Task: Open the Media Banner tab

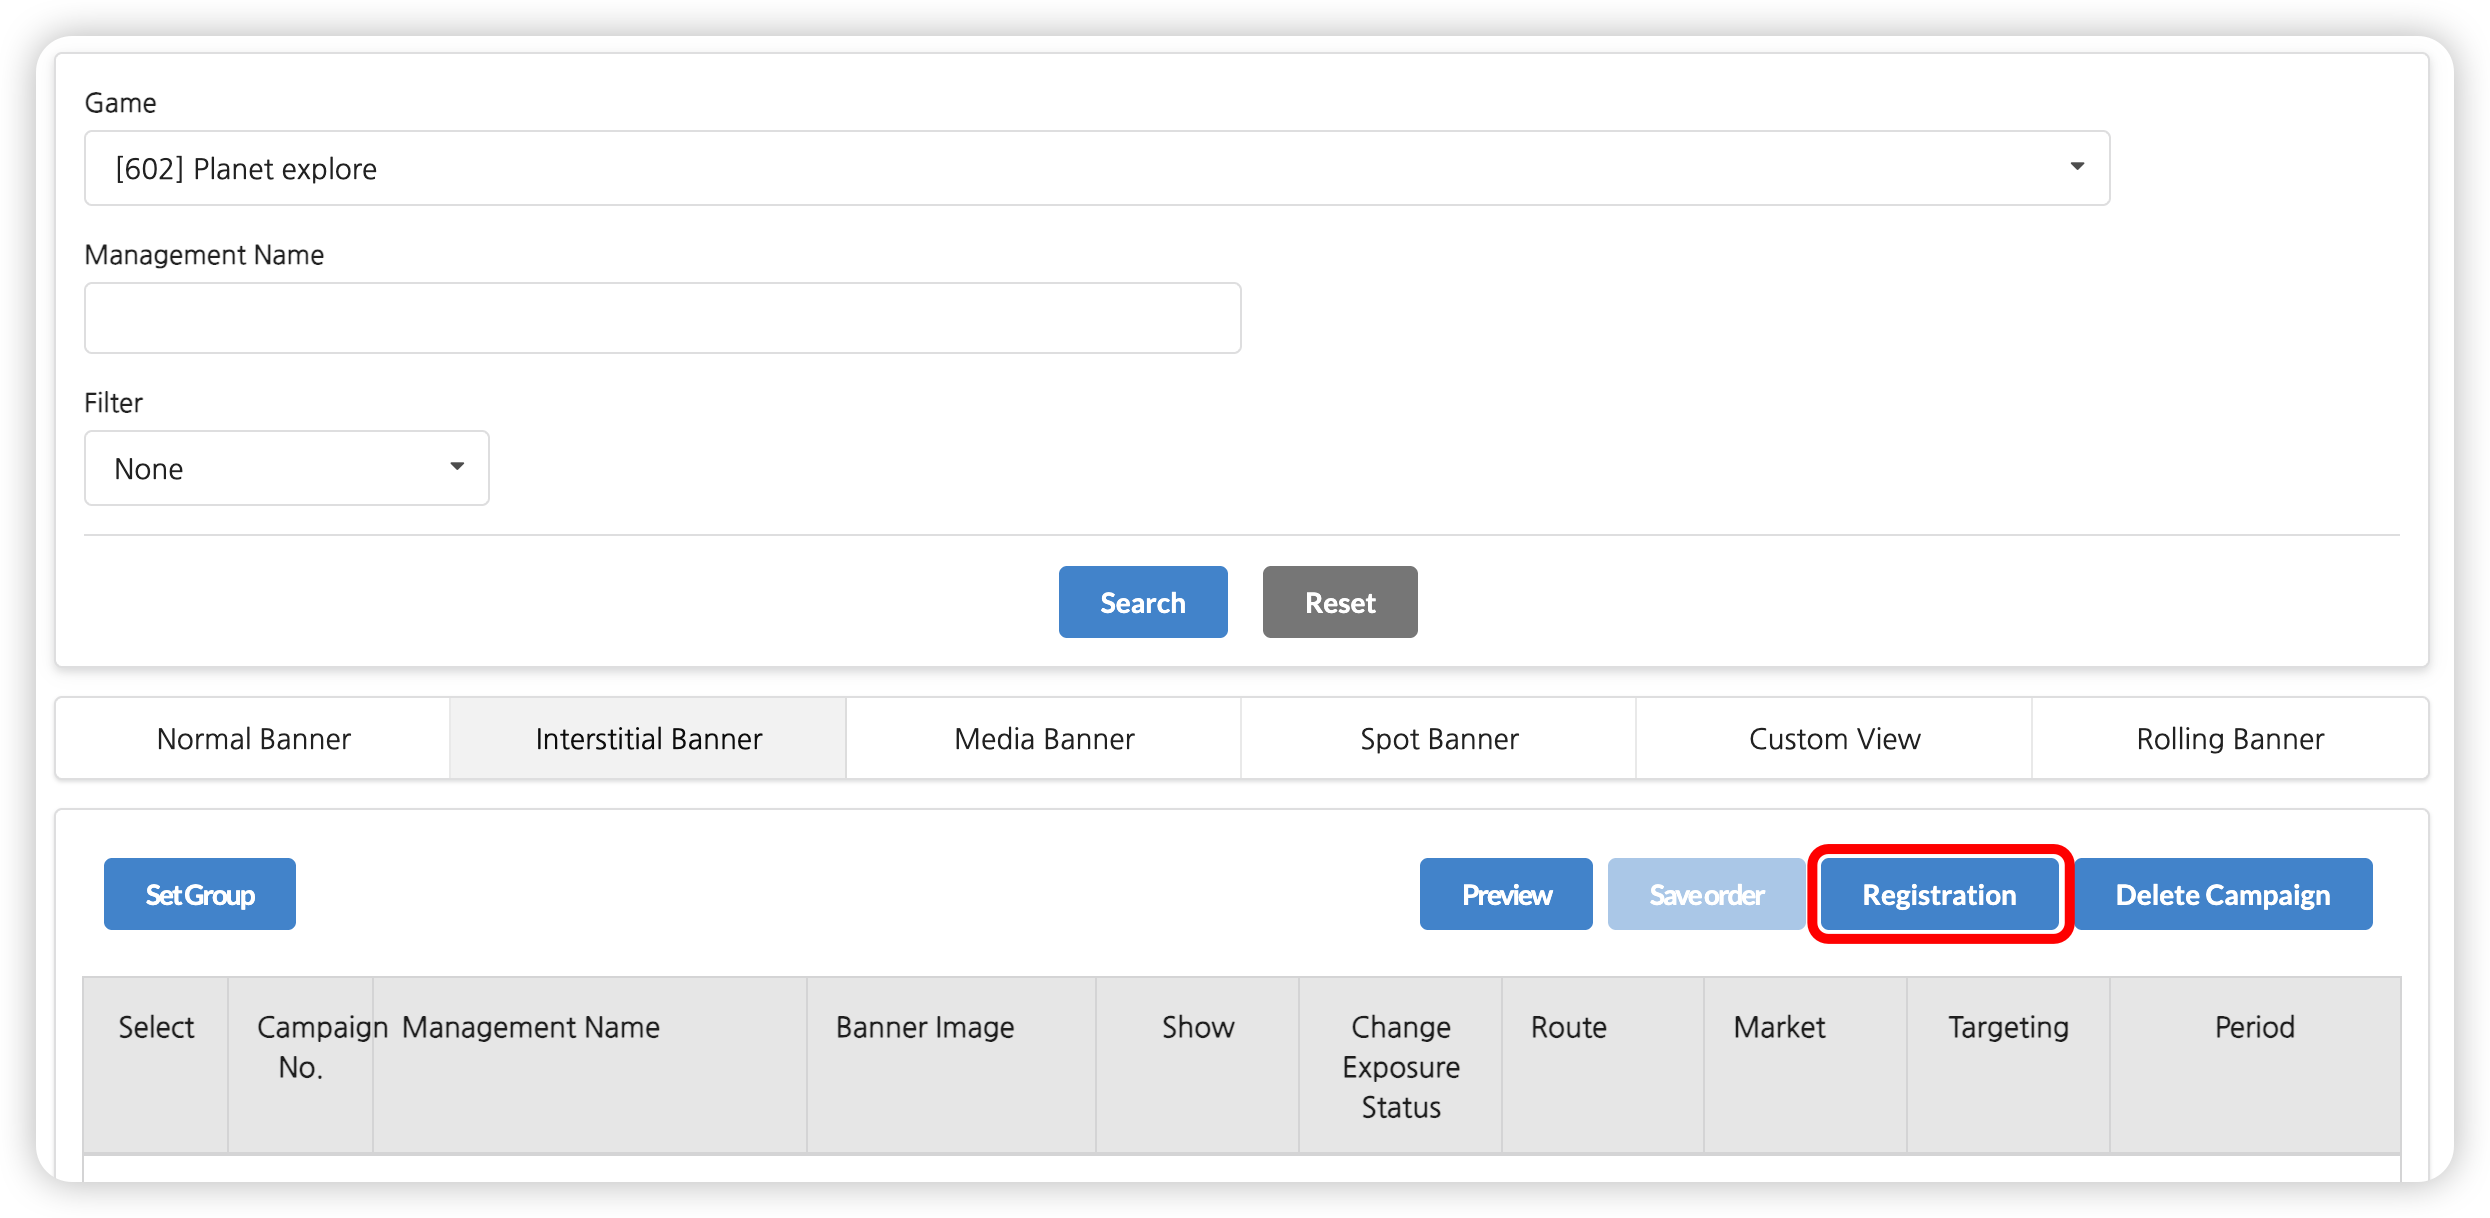Action: [1043, 738]
